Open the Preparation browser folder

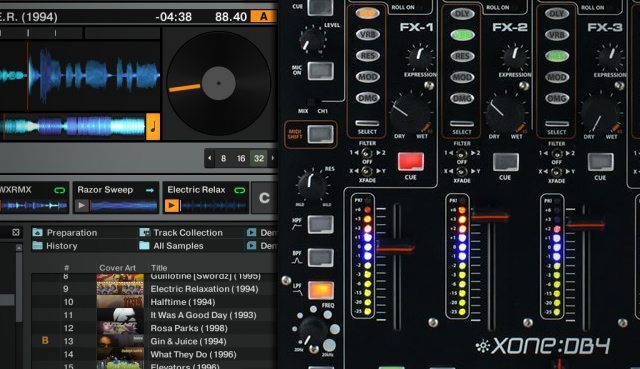pyautogui.click(x=65, y=233)
